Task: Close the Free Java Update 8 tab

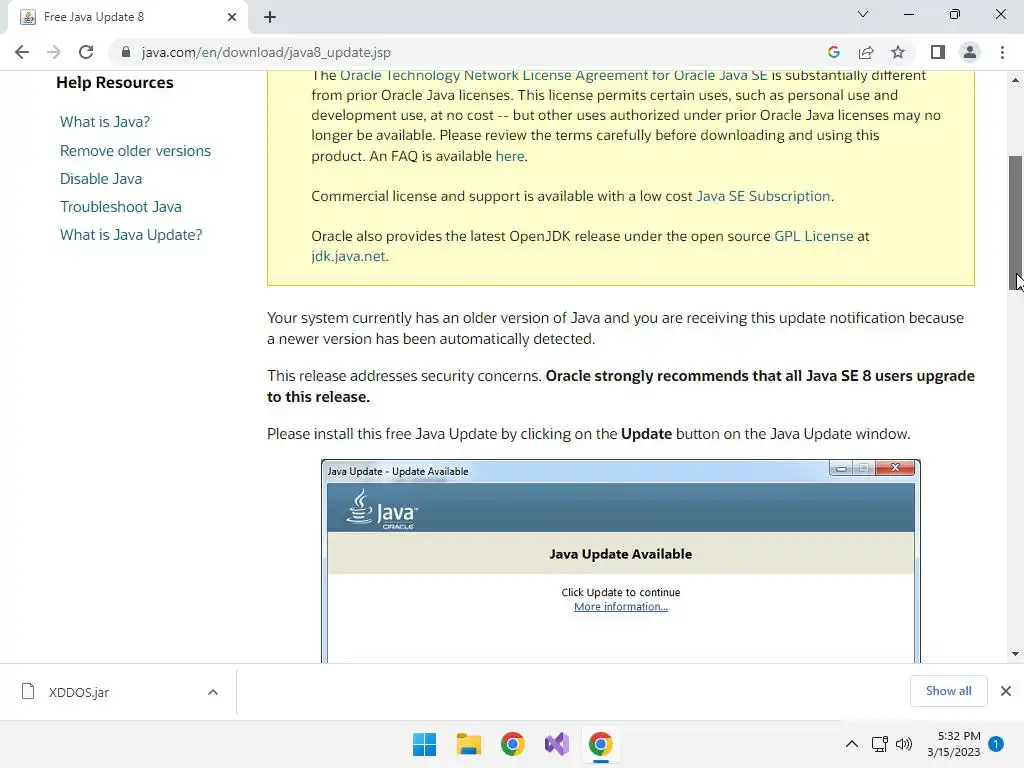Action: pos(232,17)
